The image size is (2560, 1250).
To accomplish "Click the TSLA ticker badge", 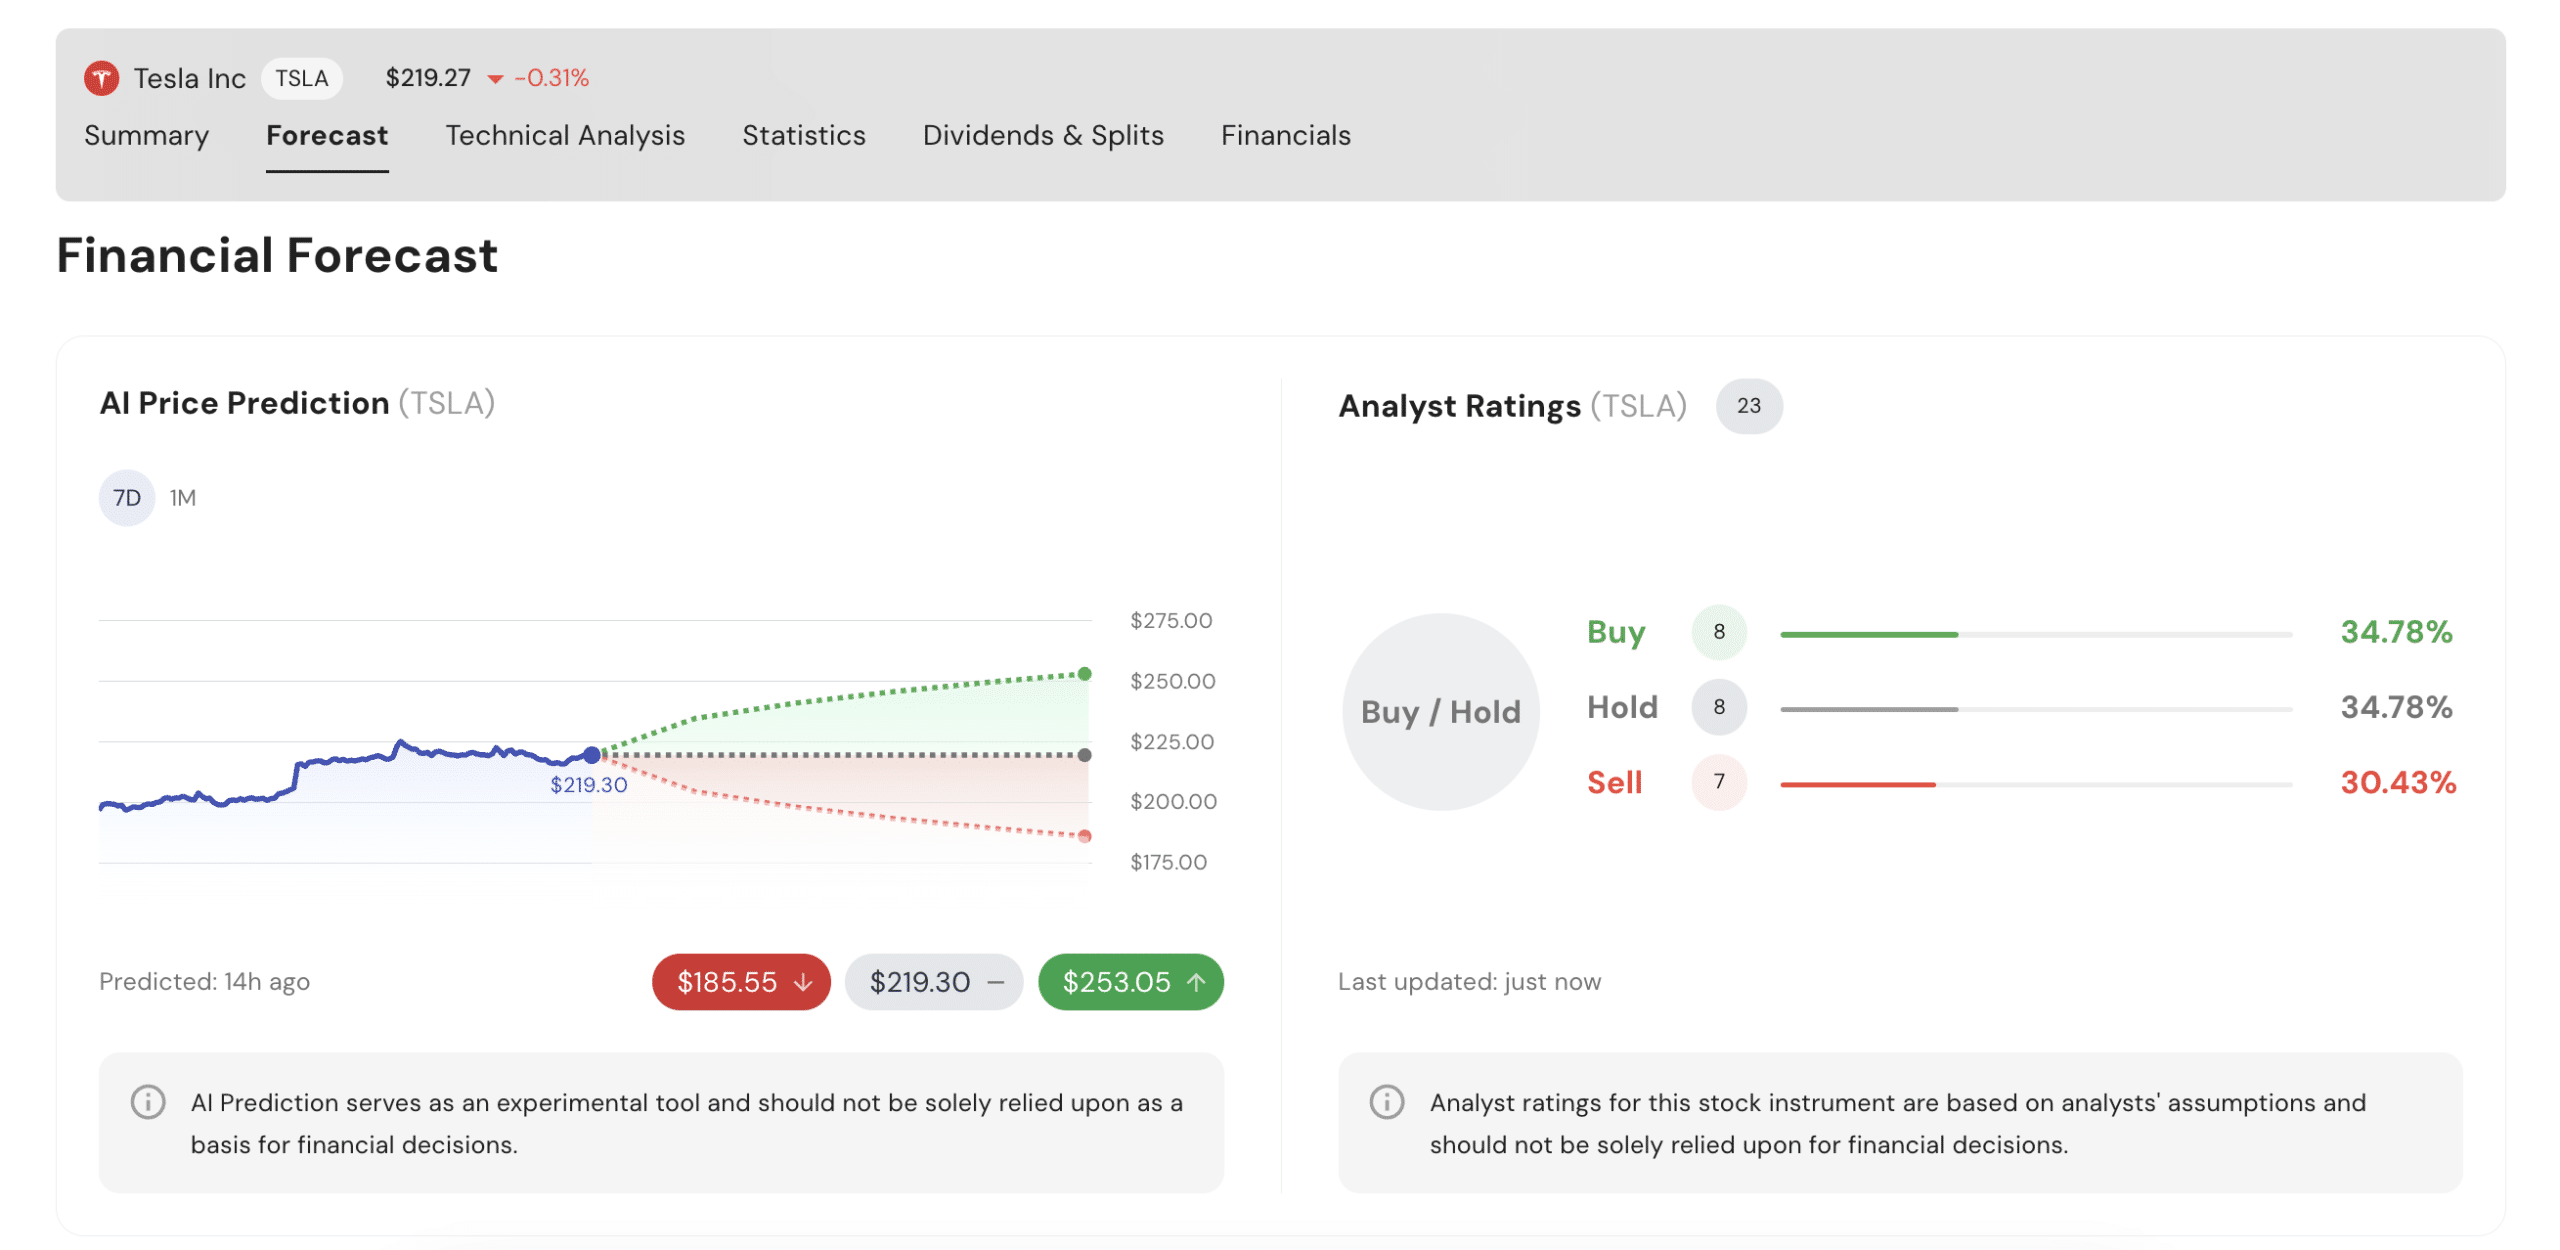I will pyautogui.click(x=301, y=78).
